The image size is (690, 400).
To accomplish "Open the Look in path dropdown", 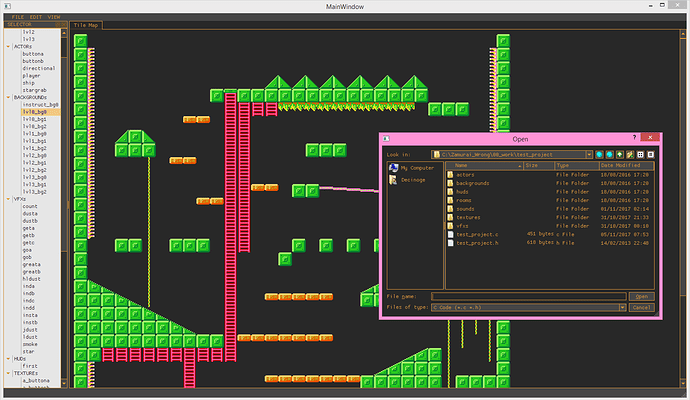I will click(x=589, y=154).
